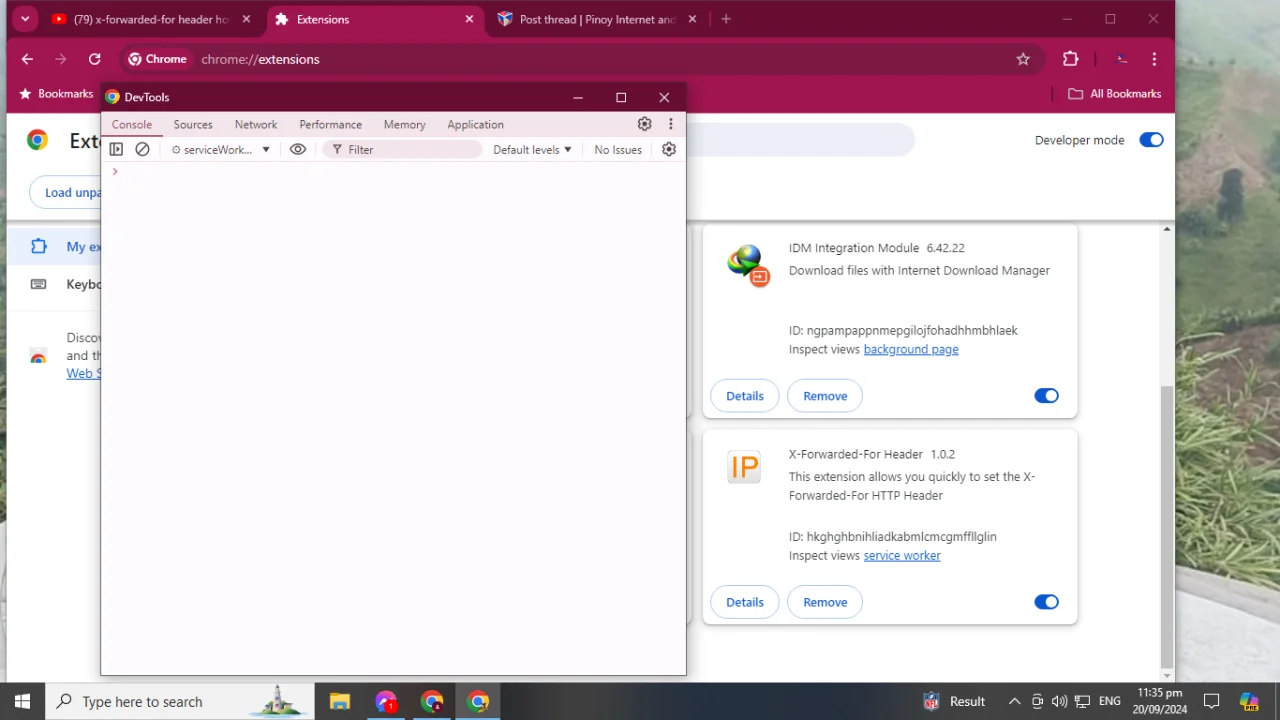Open the tab search dropdown arrow
Screen dimensions: 1280x720
(x=25, y=19)
